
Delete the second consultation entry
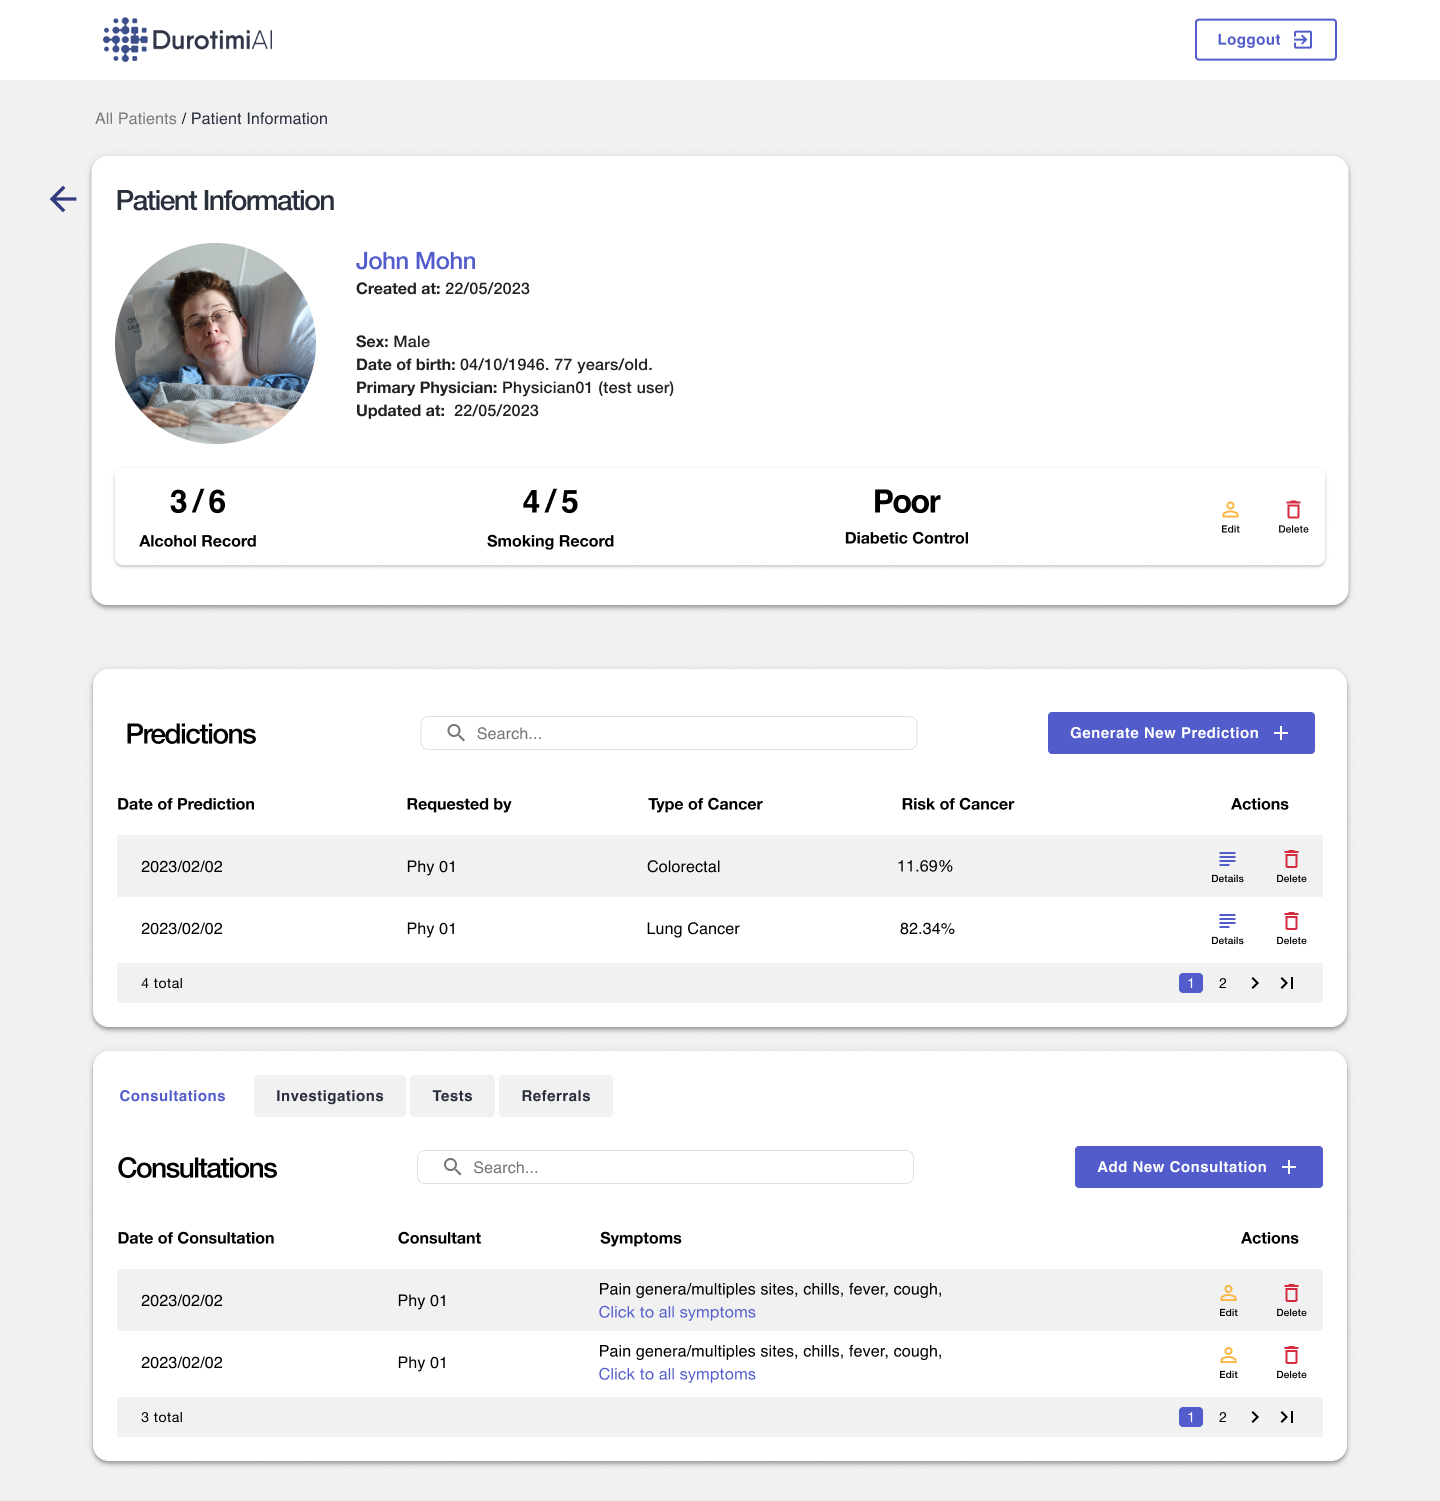(1291, 1361)
